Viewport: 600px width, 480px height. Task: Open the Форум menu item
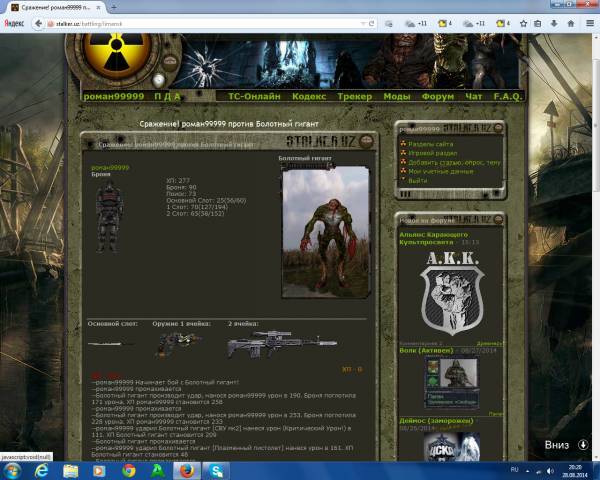(x=438, y=96)
